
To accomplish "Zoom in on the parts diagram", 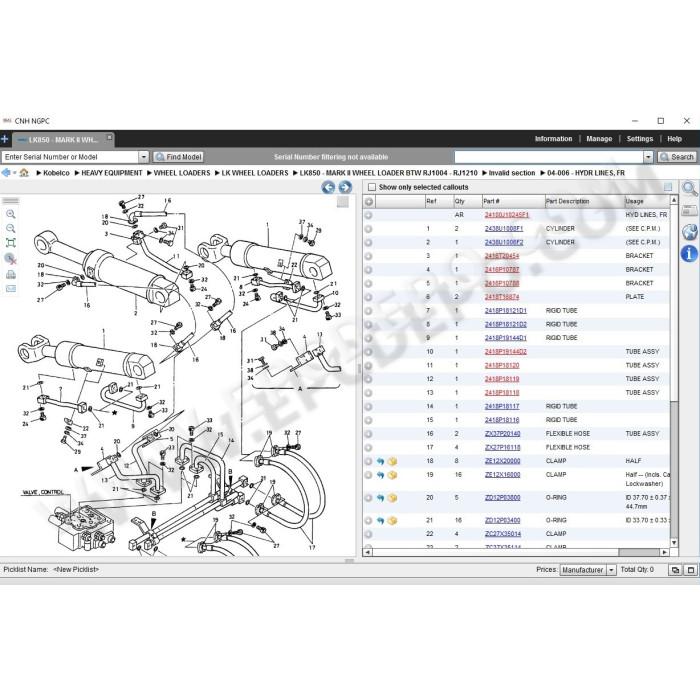I will 11,214.
